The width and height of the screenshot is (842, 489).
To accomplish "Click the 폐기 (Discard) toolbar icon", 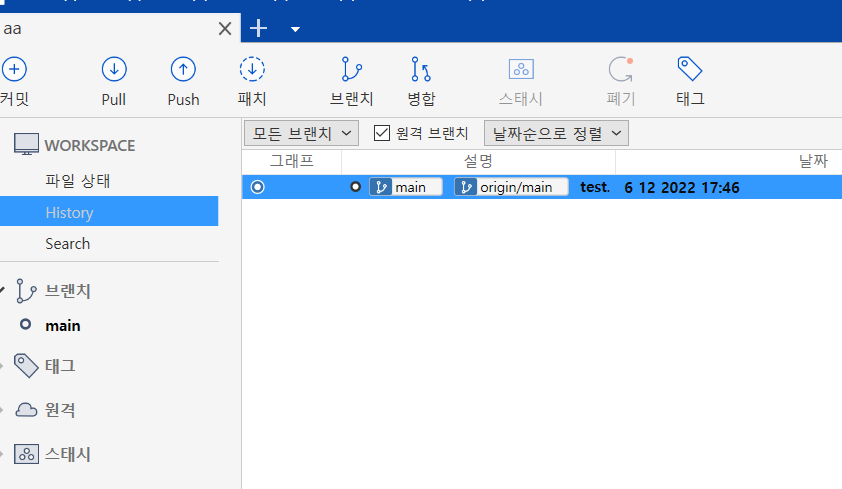I will pyautogui.click(x=621, y=69).
